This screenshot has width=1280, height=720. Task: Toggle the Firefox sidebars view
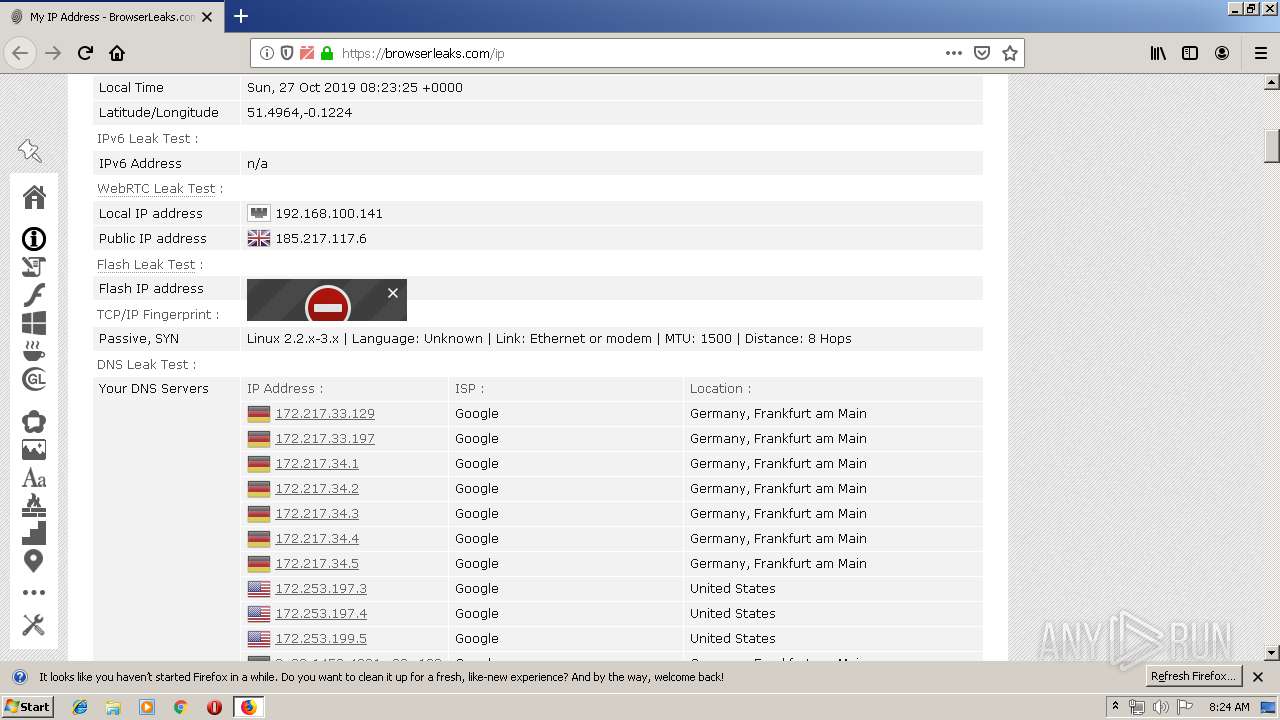1190,53
